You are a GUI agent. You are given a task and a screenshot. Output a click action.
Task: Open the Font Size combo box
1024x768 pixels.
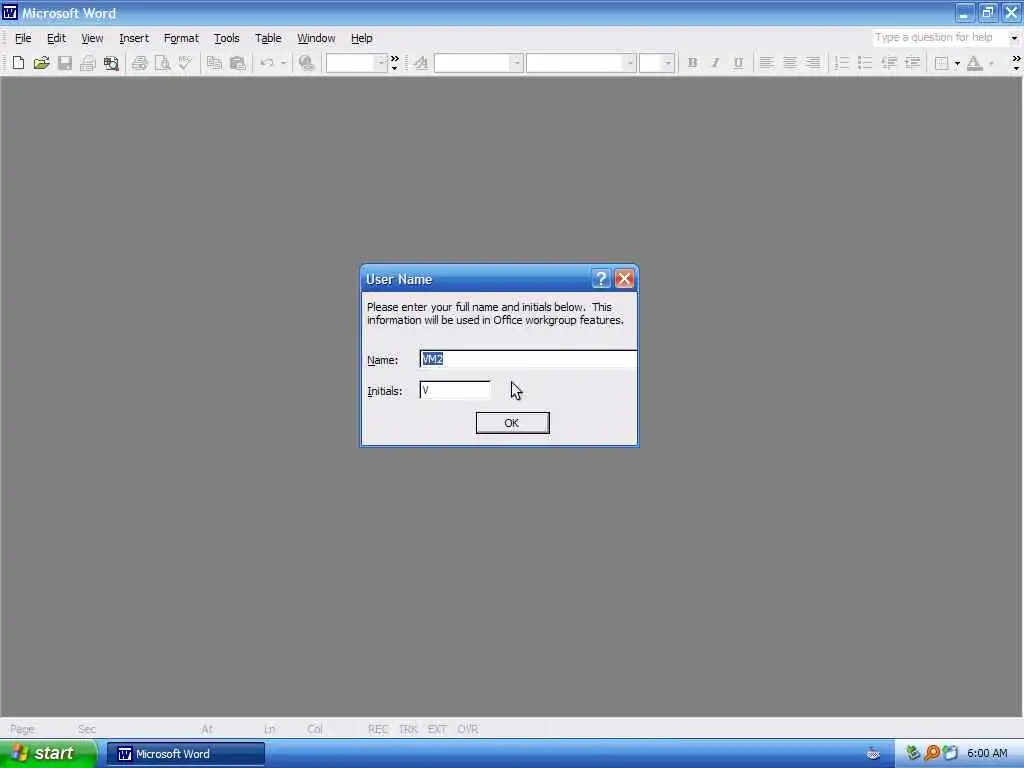point(656,63)
